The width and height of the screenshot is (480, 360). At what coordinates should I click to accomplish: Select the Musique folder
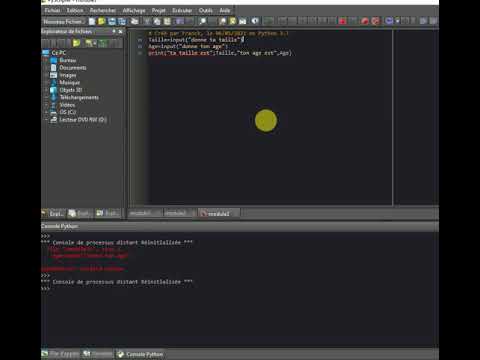70,83
